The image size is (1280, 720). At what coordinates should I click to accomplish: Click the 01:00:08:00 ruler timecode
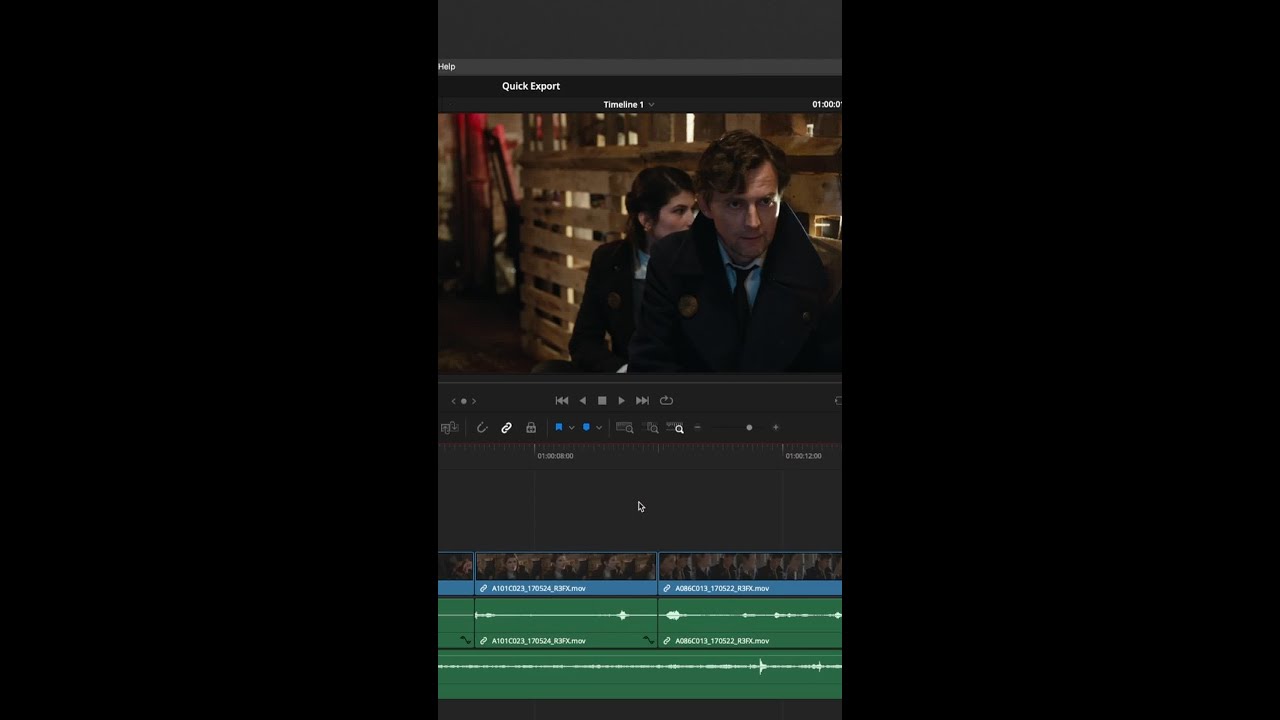(555, 456)
